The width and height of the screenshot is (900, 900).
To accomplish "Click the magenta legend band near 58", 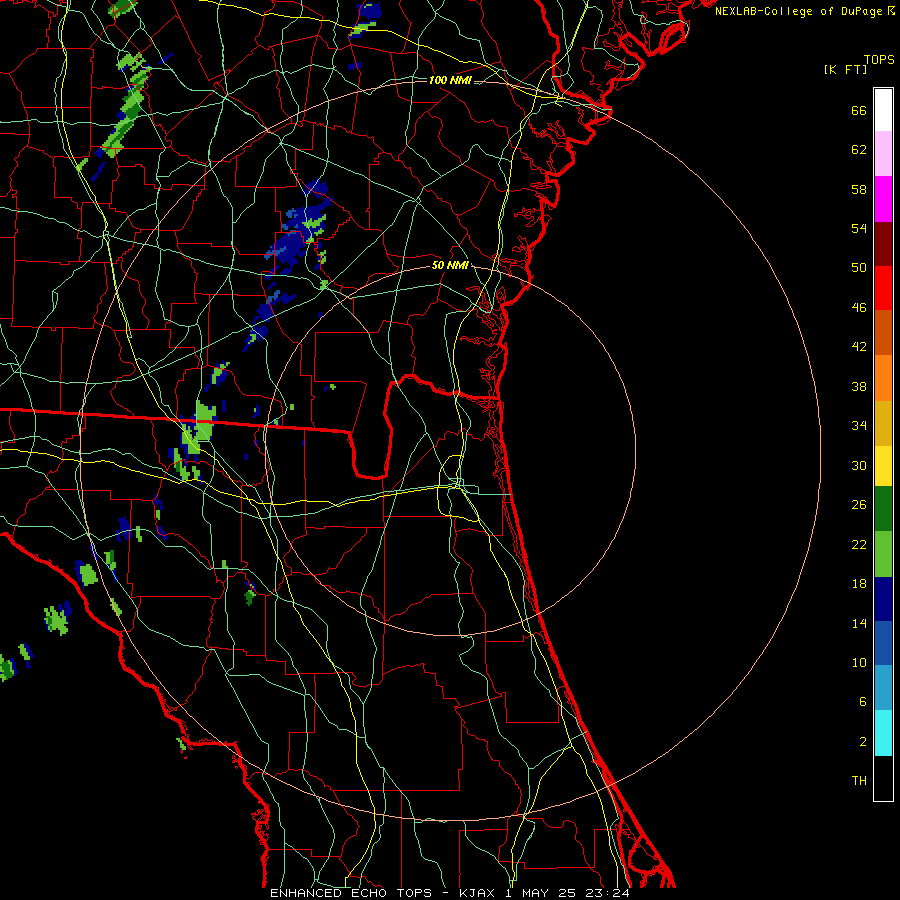I will [883, 199].
